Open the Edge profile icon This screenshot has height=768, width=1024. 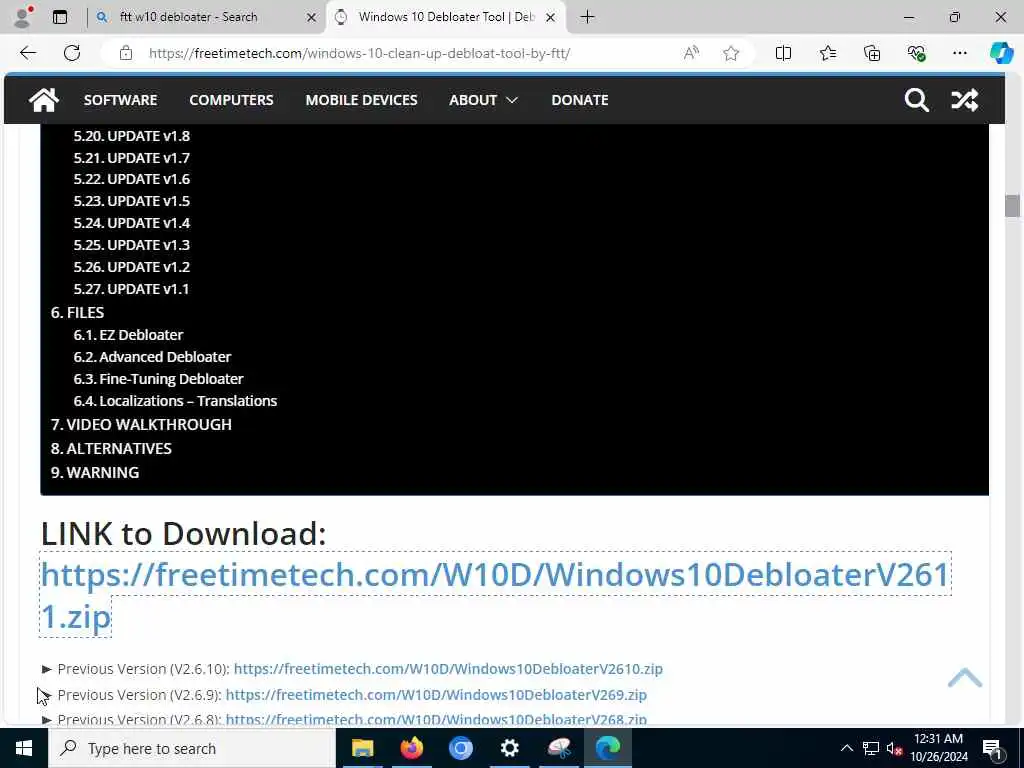click(x=23, y=17)
